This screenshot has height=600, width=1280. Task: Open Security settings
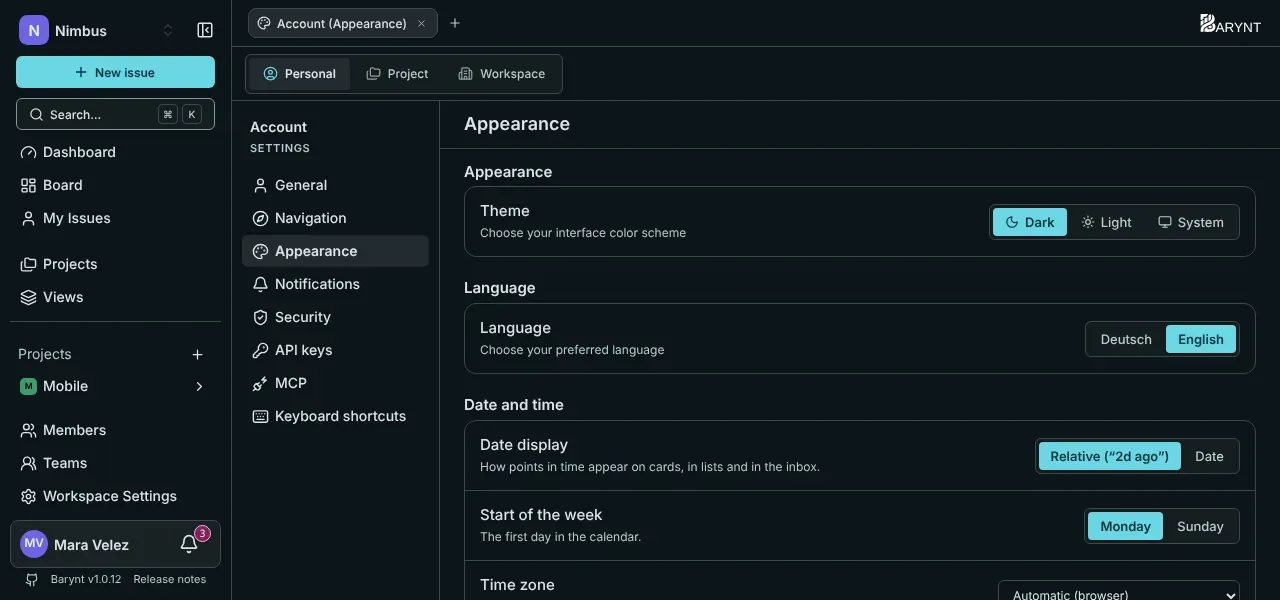(335, 317)
